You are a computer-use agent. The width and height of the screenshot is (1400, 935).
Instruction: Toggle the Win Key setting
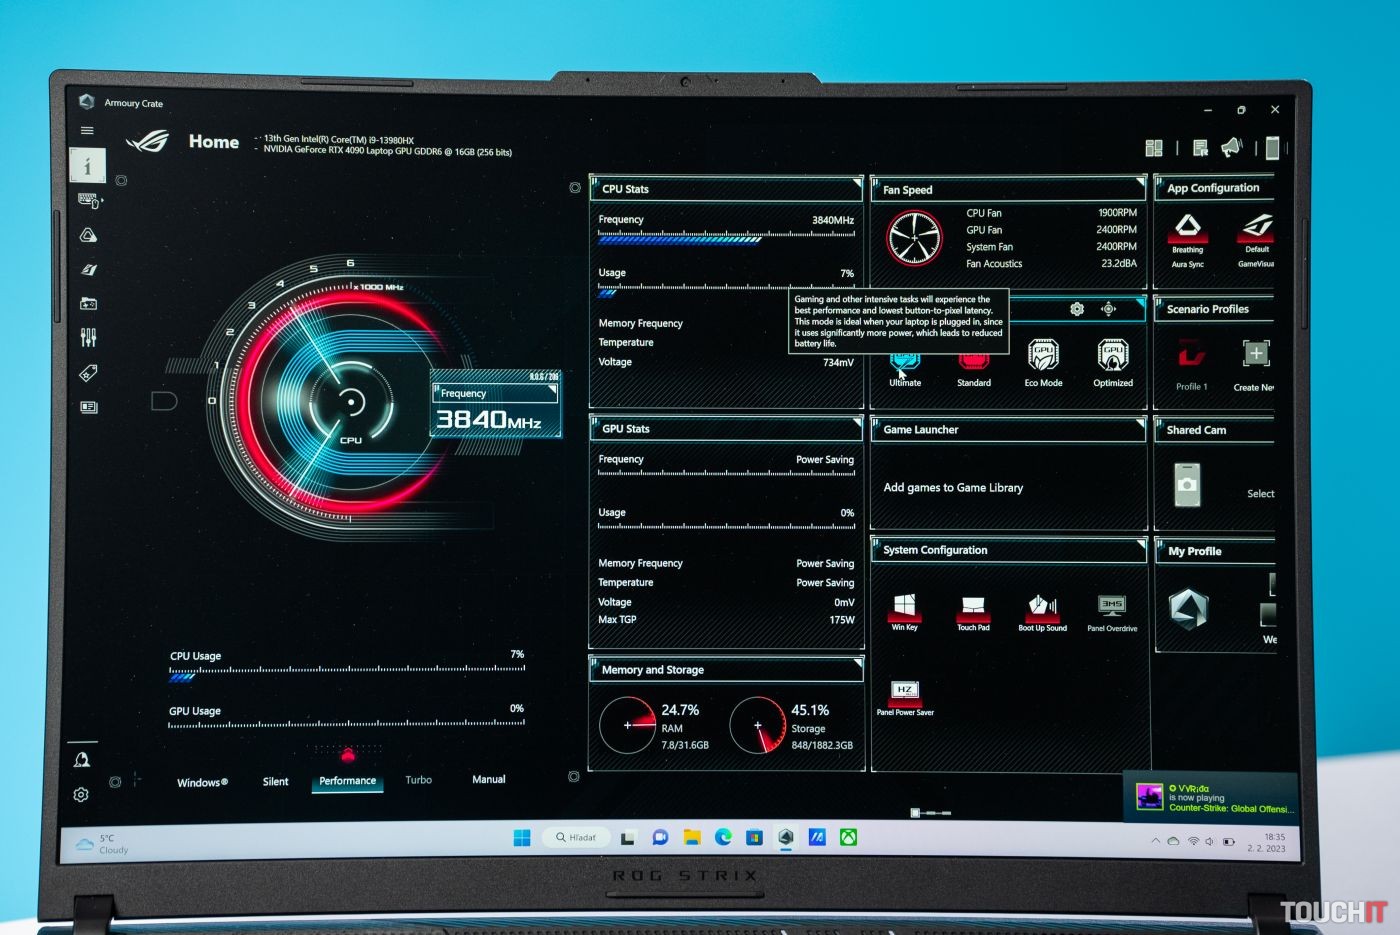coord(904,607)
